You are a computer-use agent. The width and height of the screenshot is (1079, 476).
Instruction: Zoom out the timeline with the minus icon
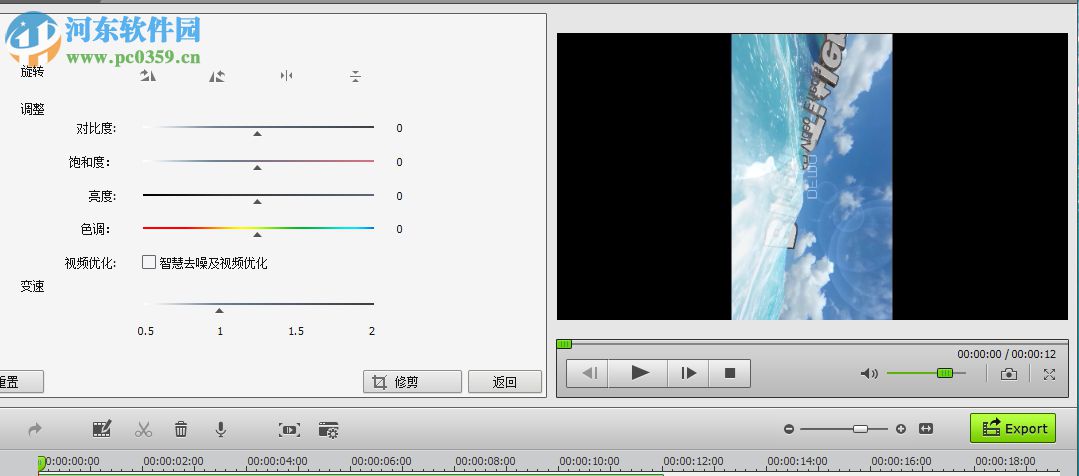coord(789,429)
